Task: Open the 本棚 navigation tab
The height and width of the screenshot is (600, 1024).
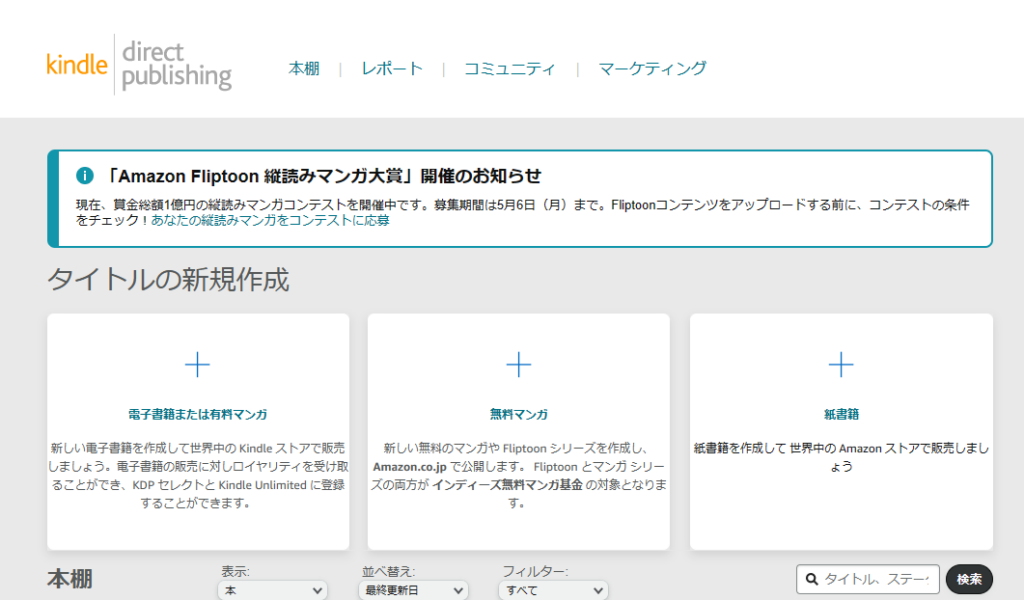Action: (304, 69)
